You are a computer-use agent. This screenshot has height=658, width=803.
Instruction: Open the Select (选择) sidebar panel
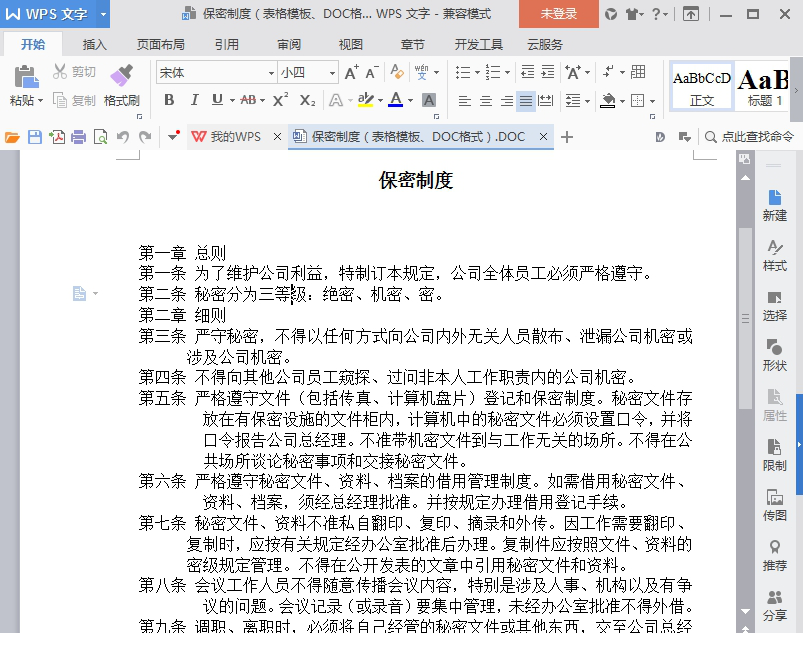click(774, 305)
